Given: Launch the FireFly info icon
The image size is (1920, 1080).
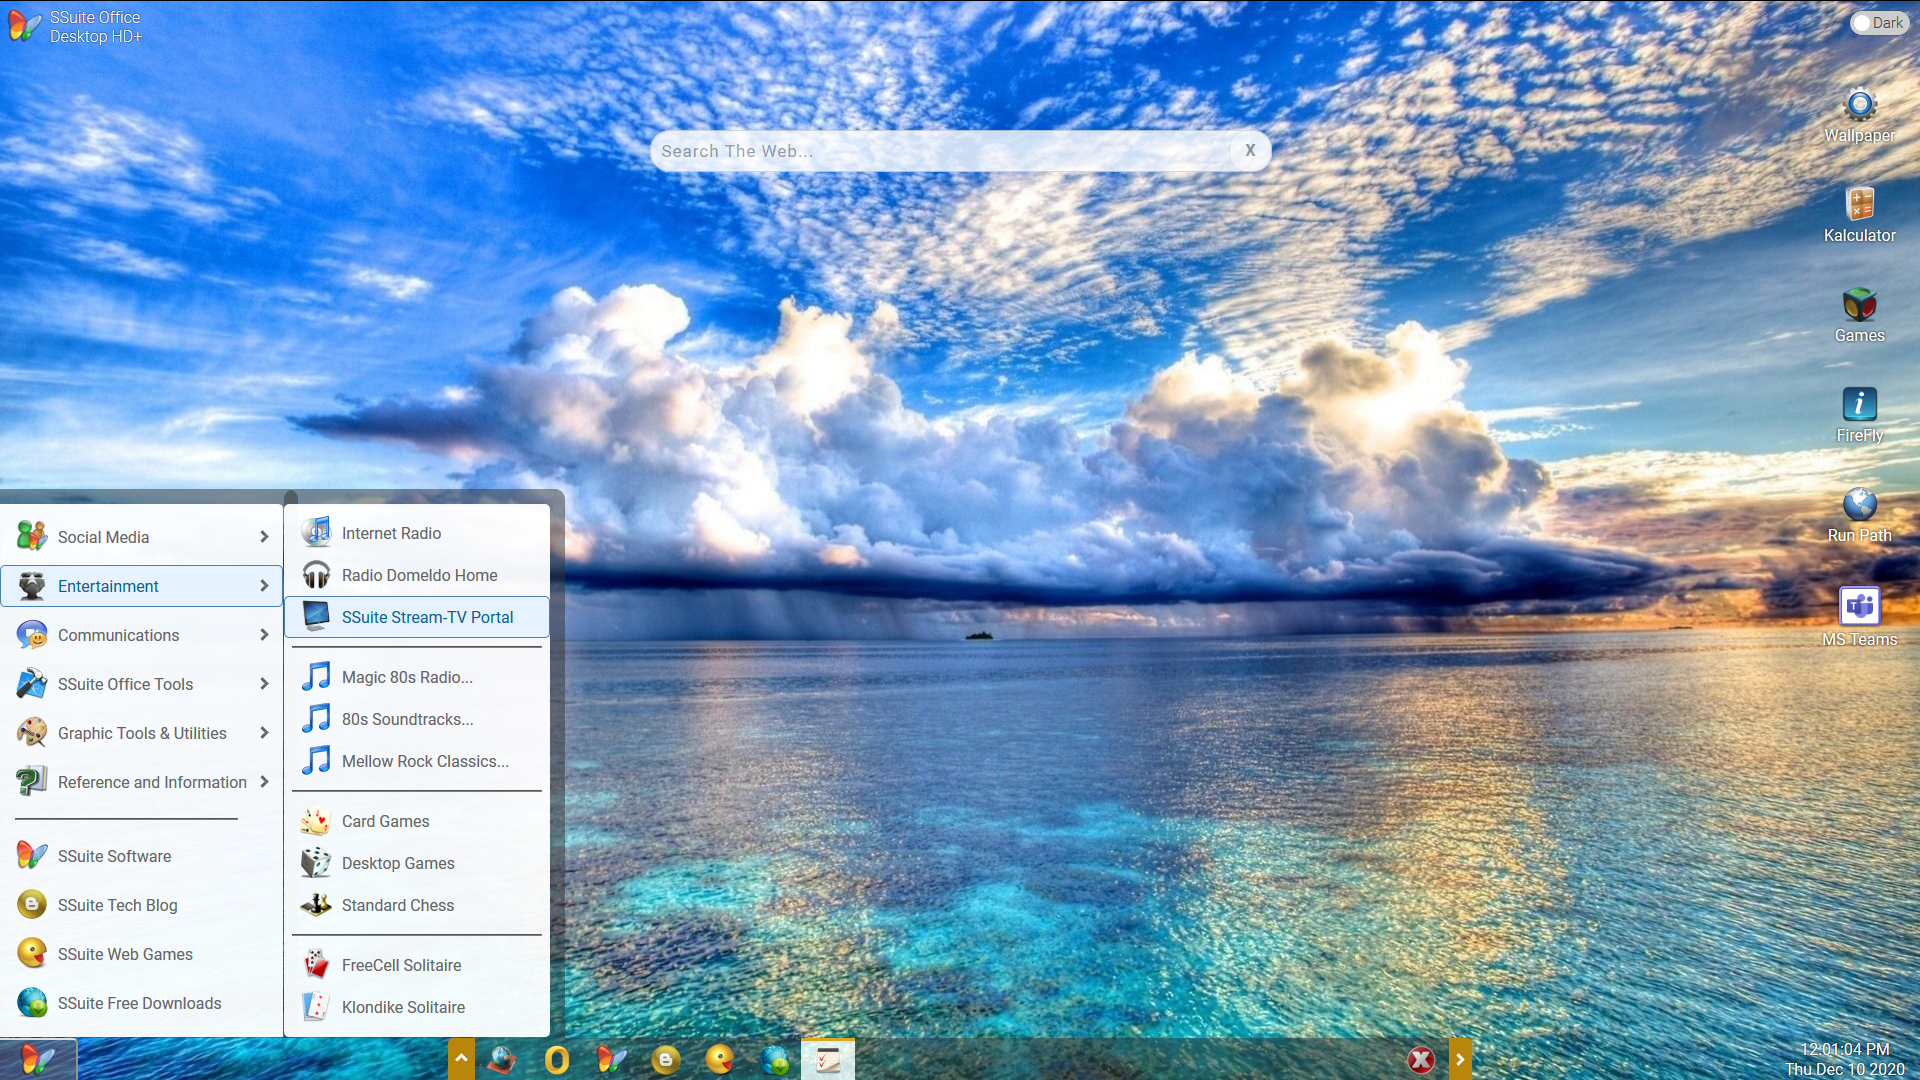Looking at the screenshot, I should point(1859,405).
